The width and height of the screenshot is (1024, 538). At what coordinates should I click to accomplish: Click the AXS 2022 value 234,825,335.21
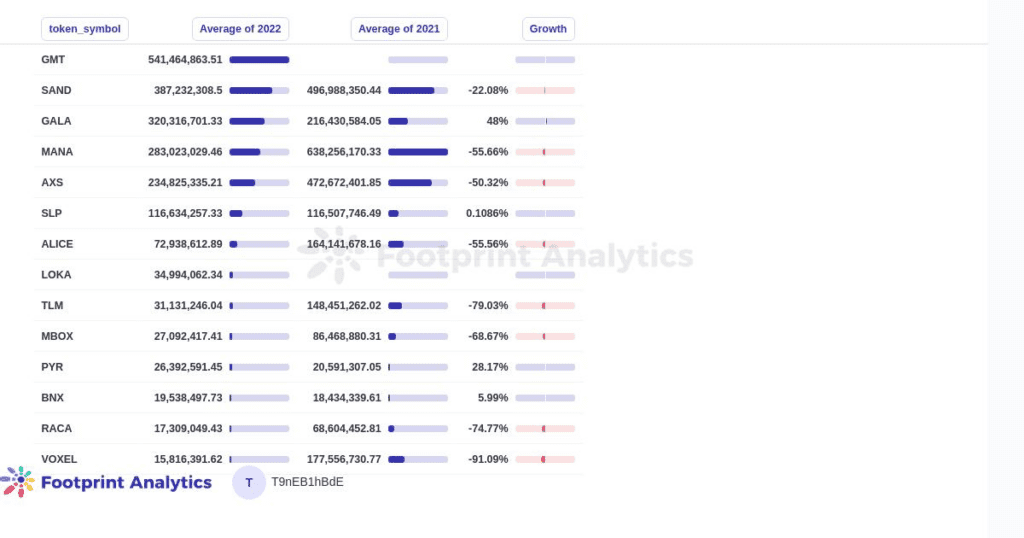pyautogui.click(x=185, y=182)
